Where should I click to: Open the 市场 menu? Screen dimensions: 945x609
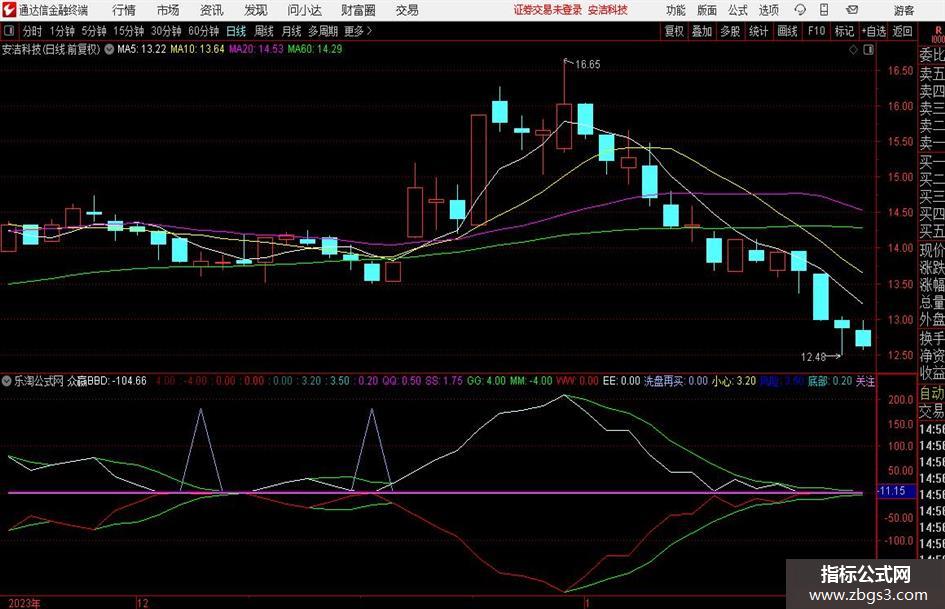click(168, 10)
